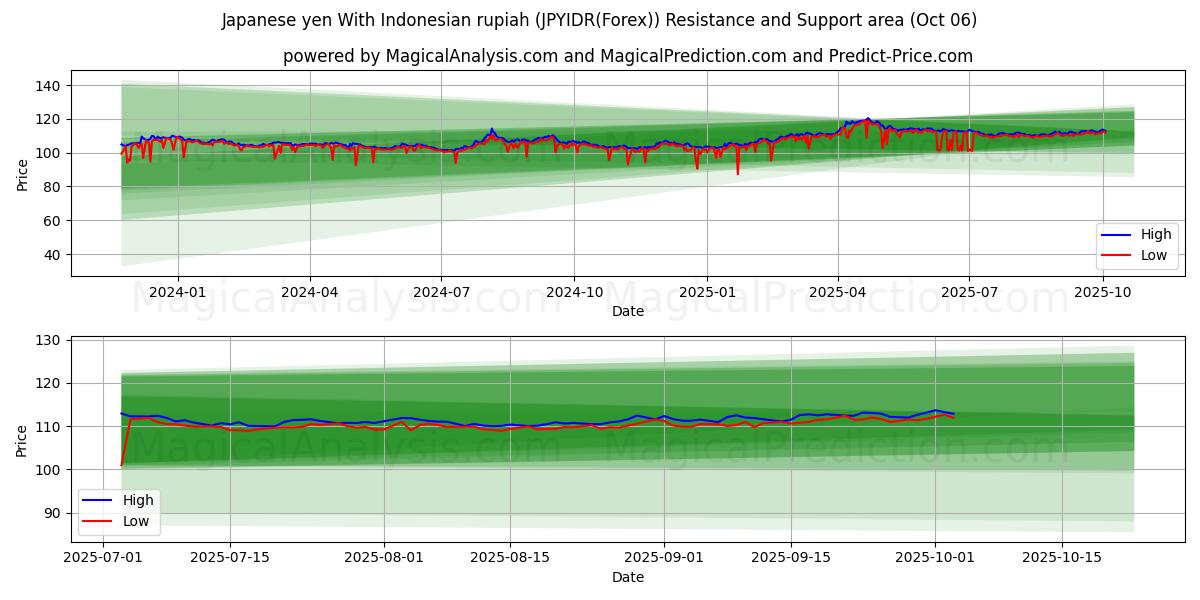Viewport: 1200px width, 600px height.
Task: Click the 2025-04 x-axis tick label
Action: click(838, 292)
